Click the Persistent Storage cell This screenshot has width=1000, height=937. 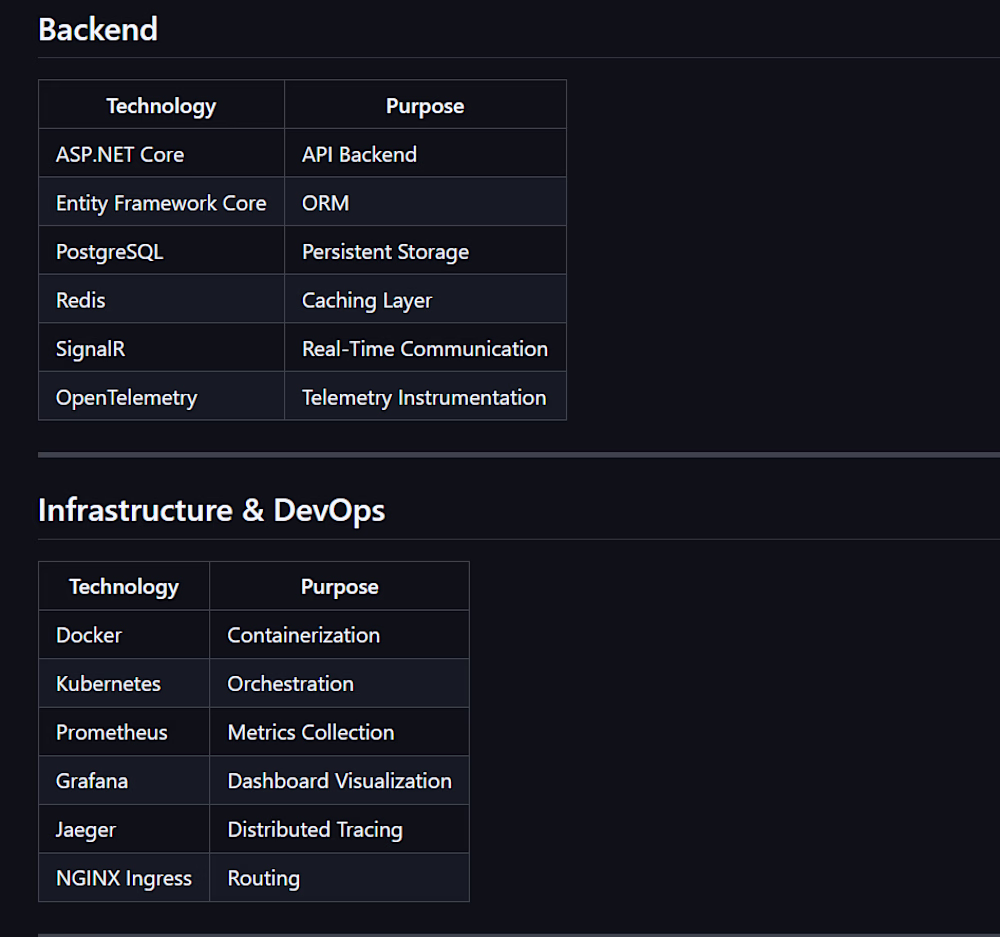click(425, 250)
